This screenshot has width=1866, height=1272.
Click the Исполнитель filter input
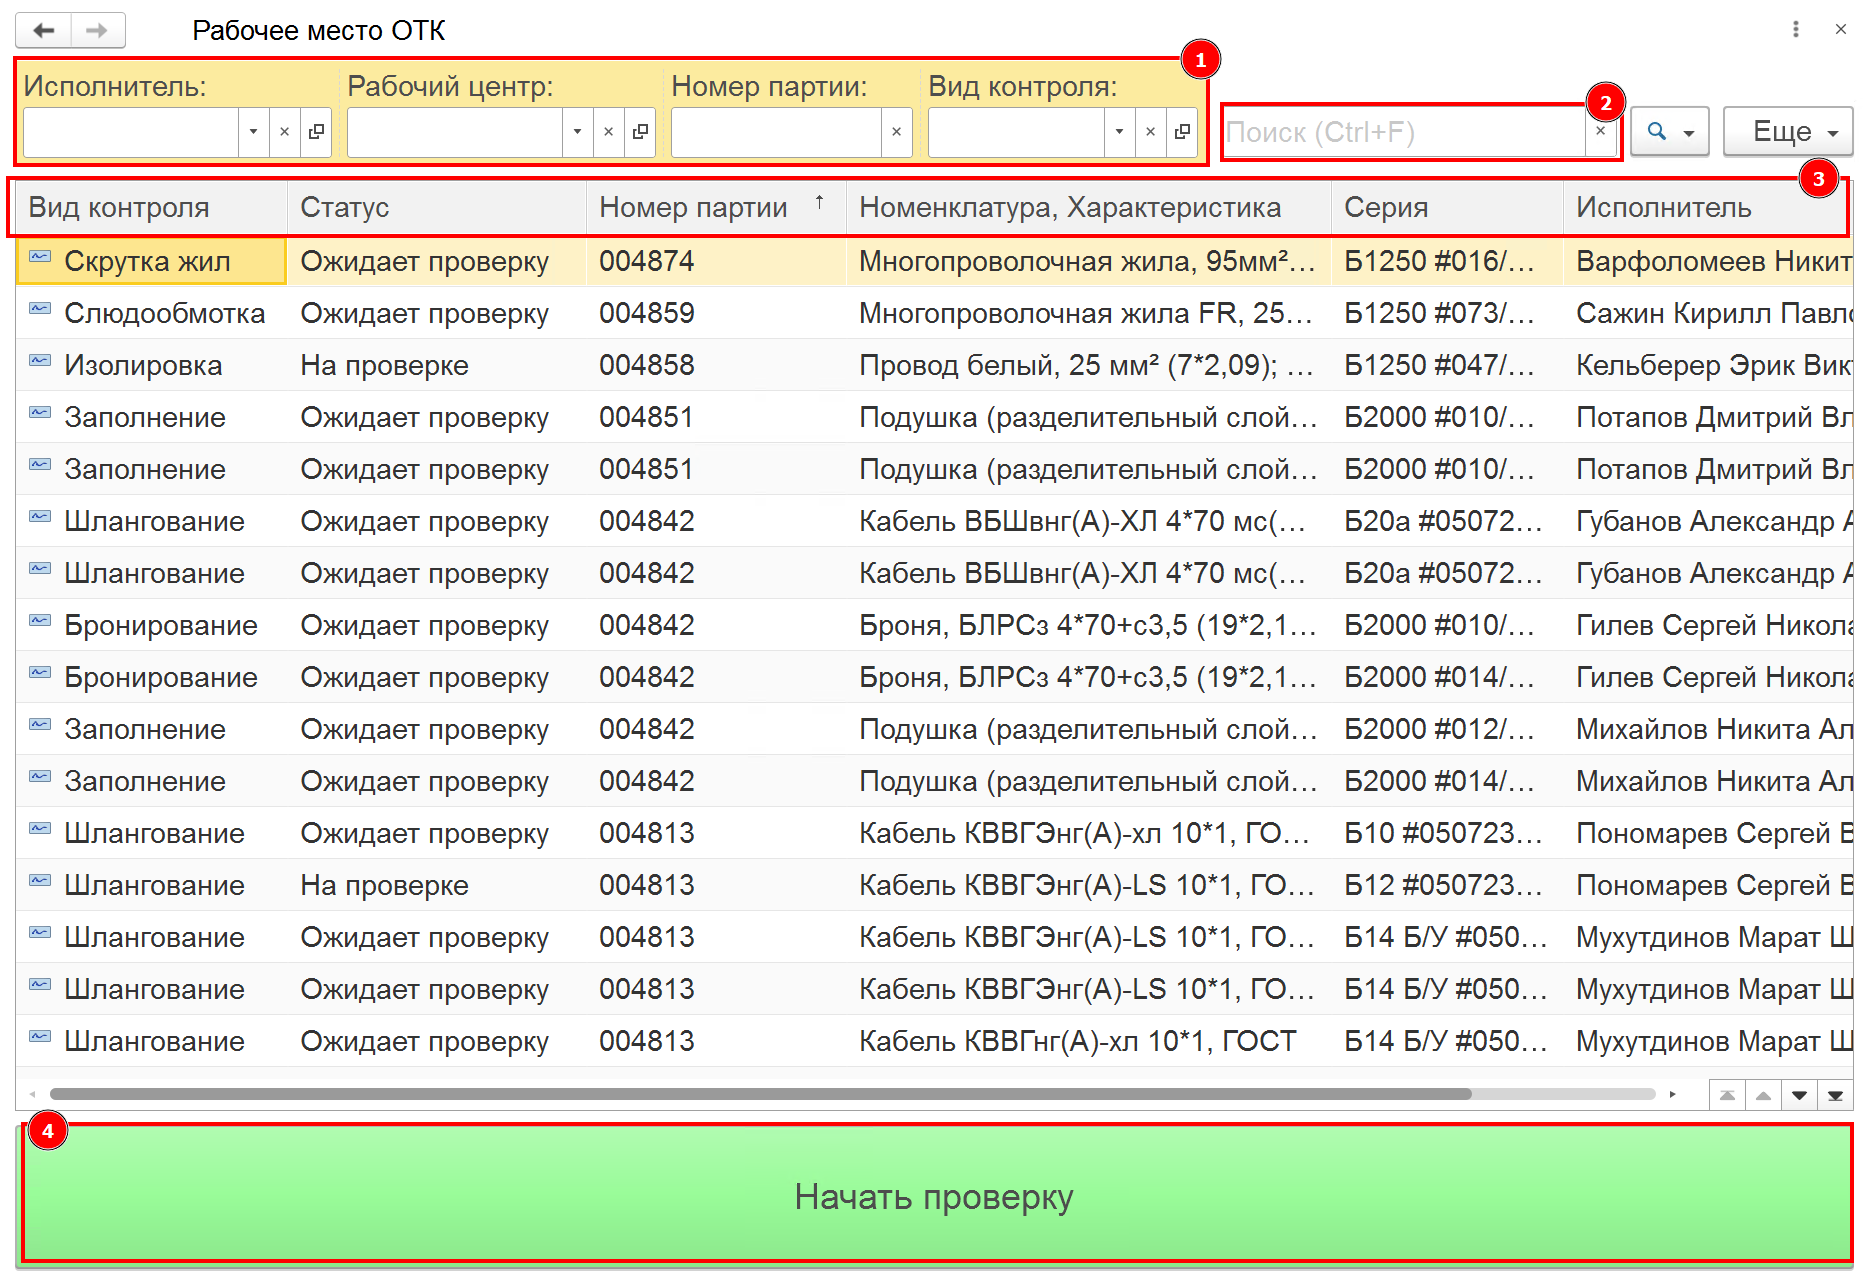tap(131, 132)
